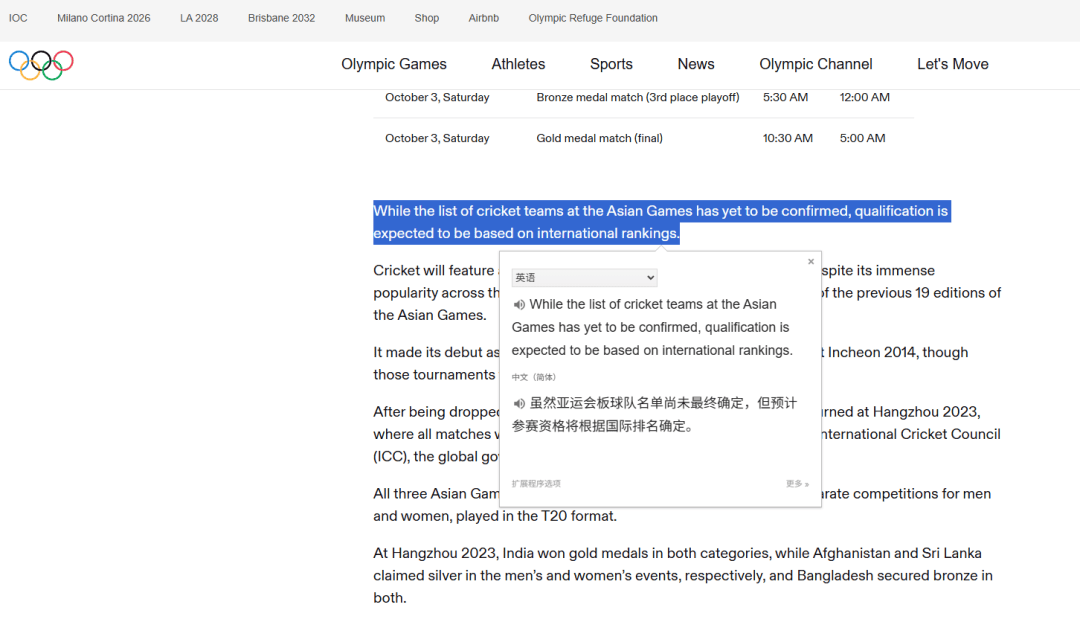The width and height of the screenshot is (1080, 622).
Task: Open the Athletes menu item
Action: [518, 64]
